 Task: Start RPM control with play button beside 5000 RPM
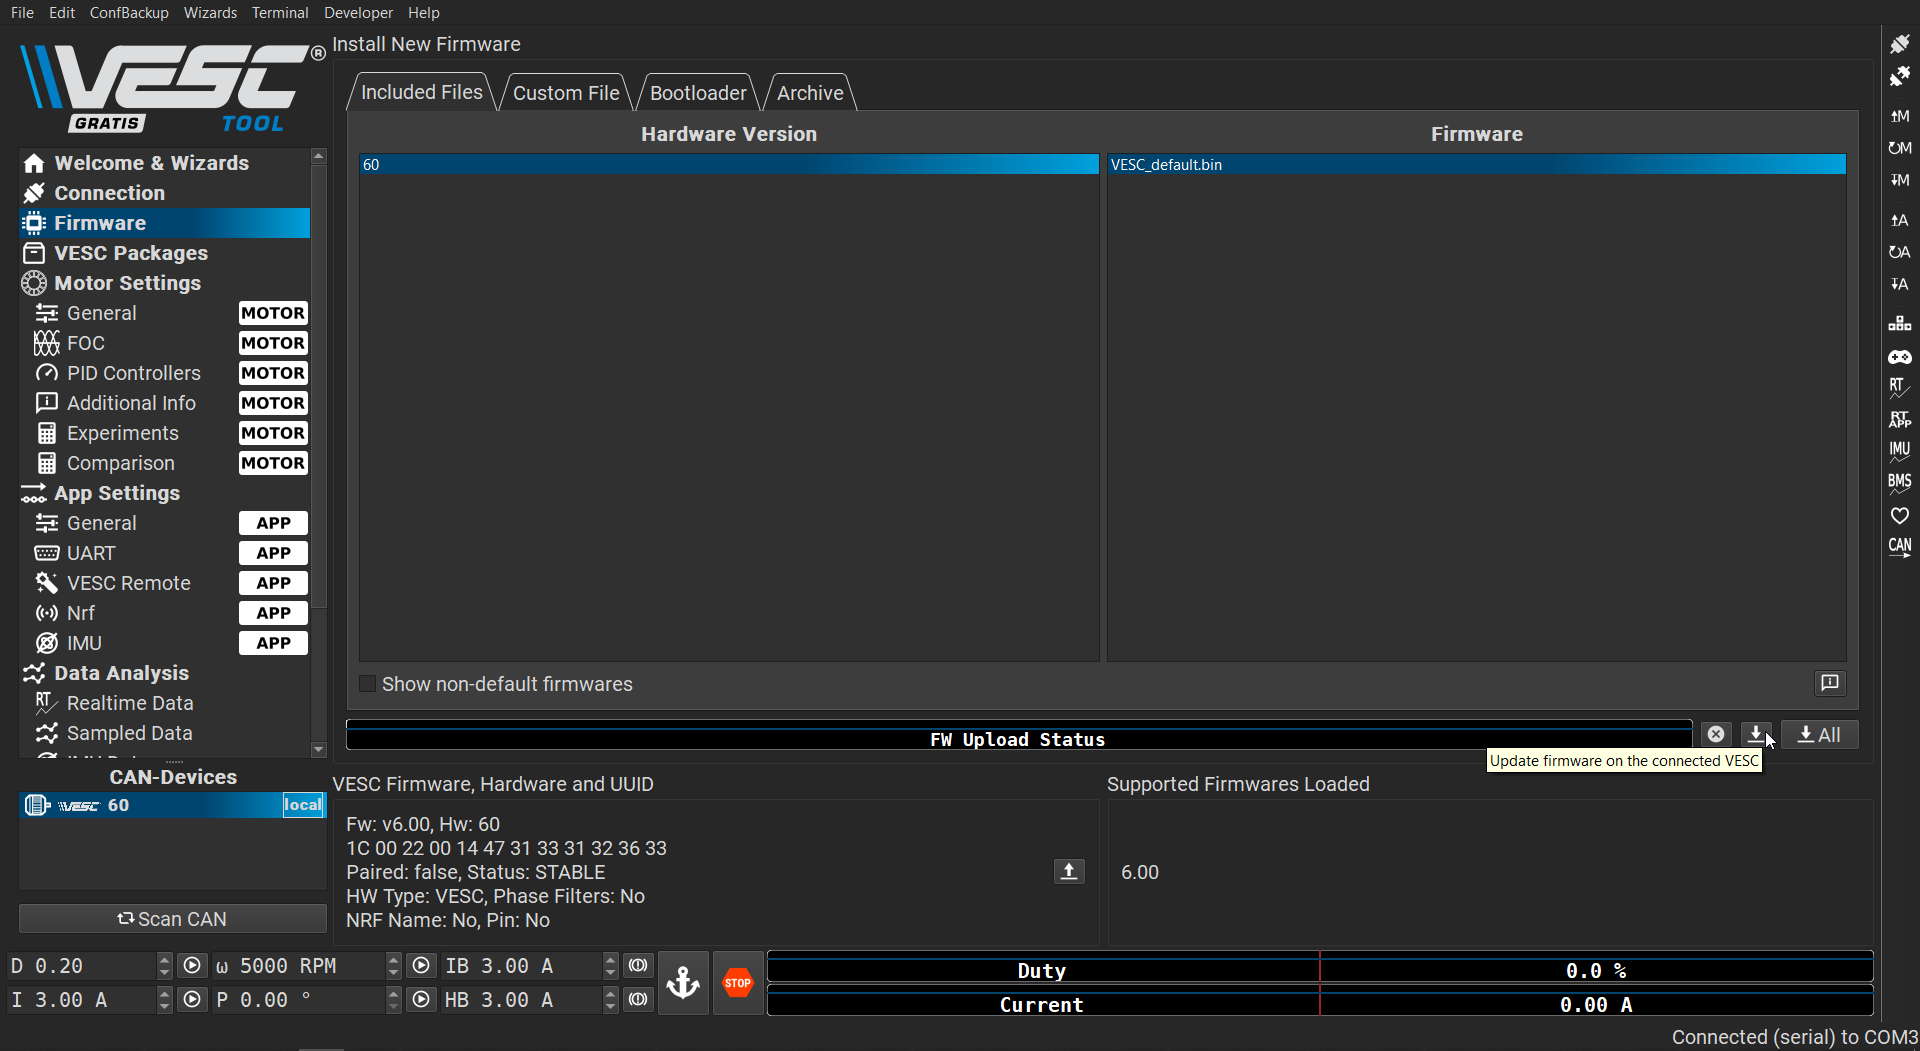click(422, 966)
